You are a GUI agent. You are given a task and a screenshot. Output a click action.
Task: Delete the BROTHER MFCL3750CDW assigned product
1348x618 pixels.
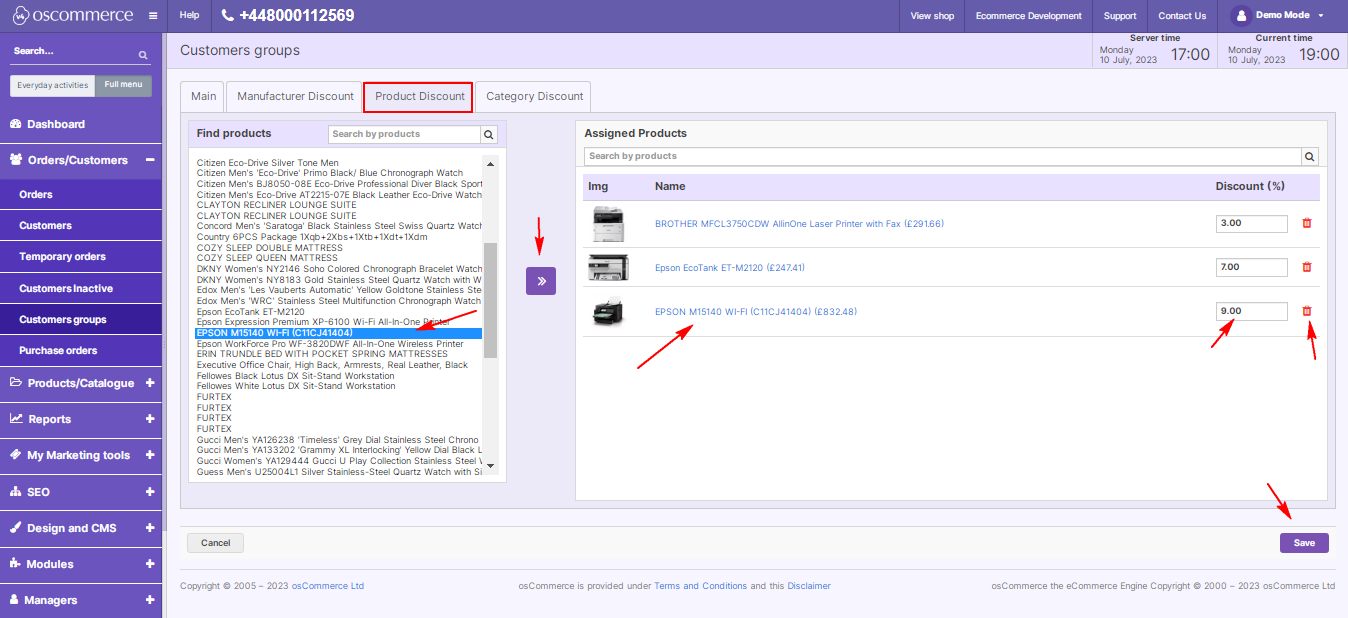point(1306,223)
